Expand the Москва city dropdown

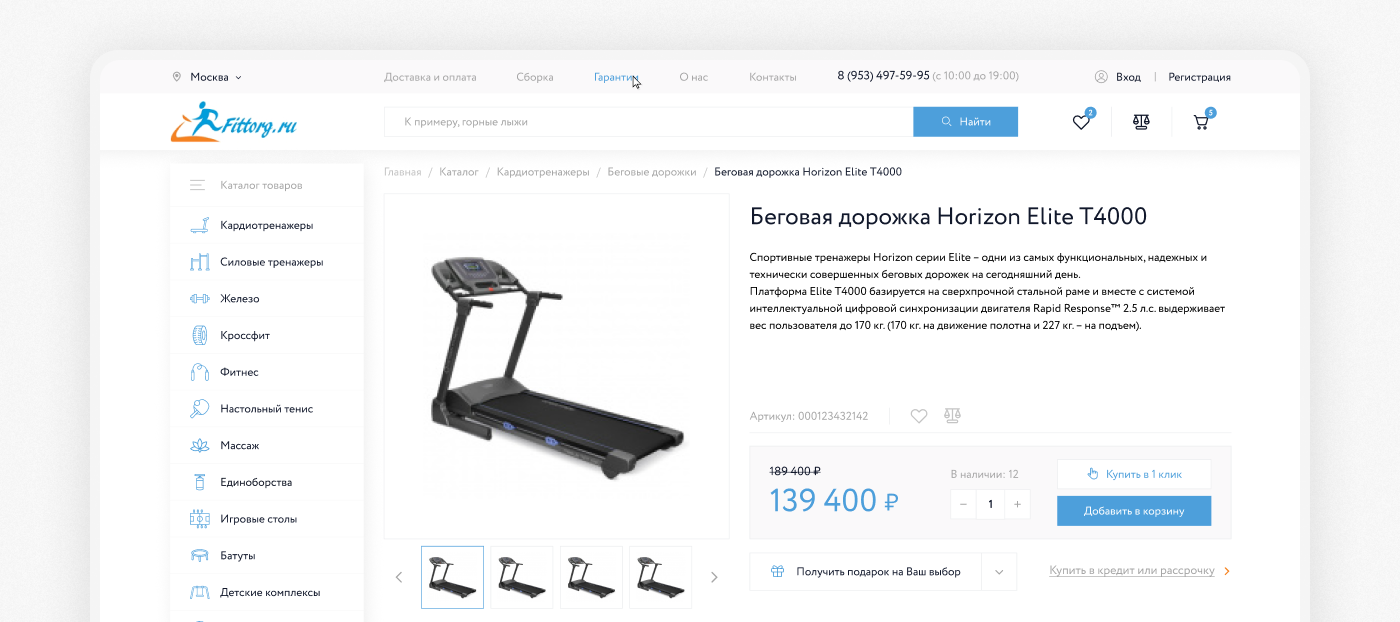(206, 77)
